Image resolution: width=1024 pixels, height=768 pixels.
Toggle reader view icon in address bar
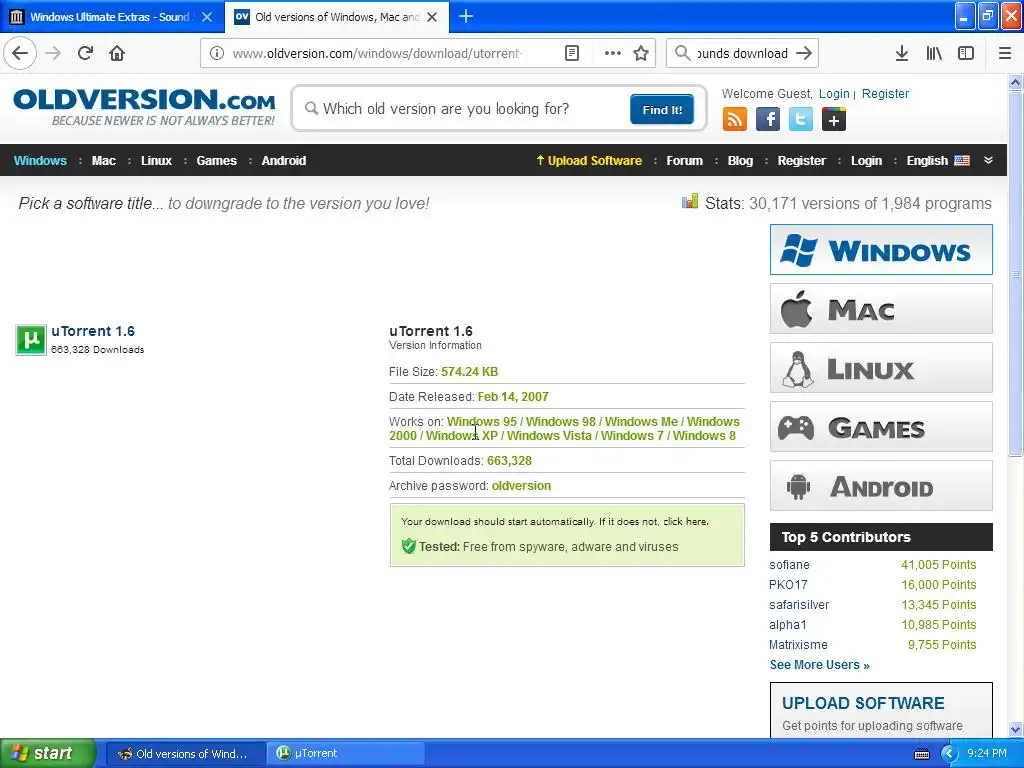click(x=571, y=54)
